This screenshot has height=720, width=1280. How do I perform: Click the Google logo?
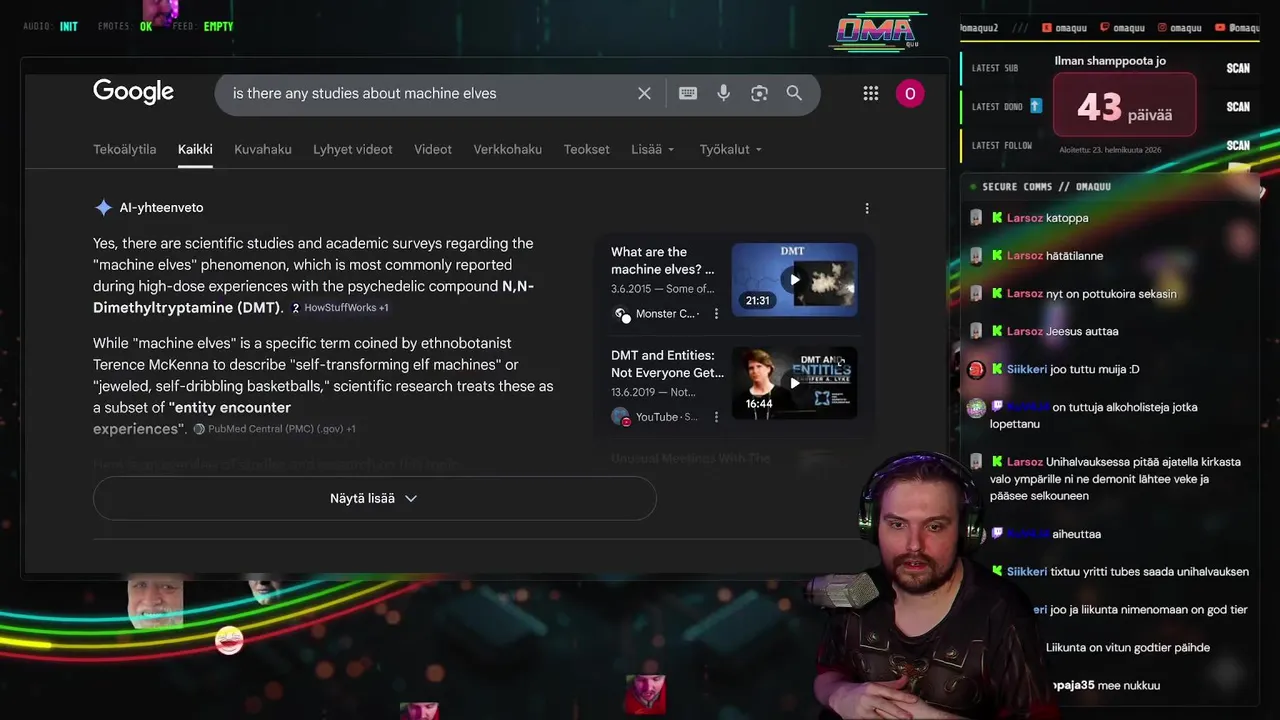tap(133, 92)
